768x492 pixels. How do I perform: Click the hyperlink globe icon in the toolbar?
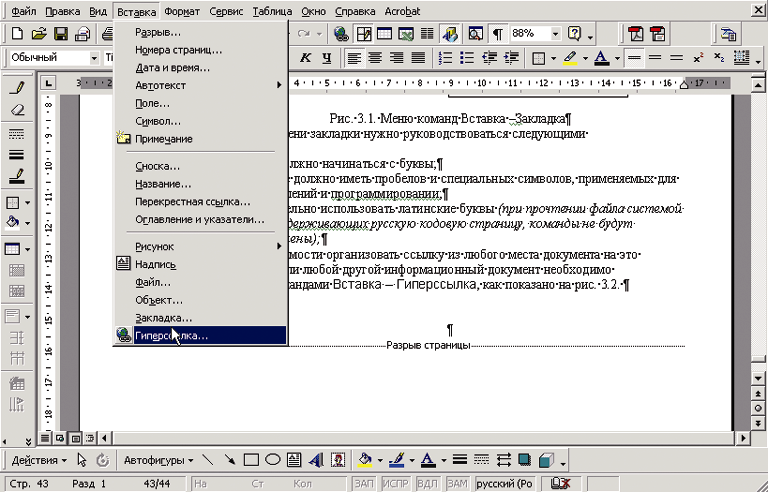click(x=341, y=34)
